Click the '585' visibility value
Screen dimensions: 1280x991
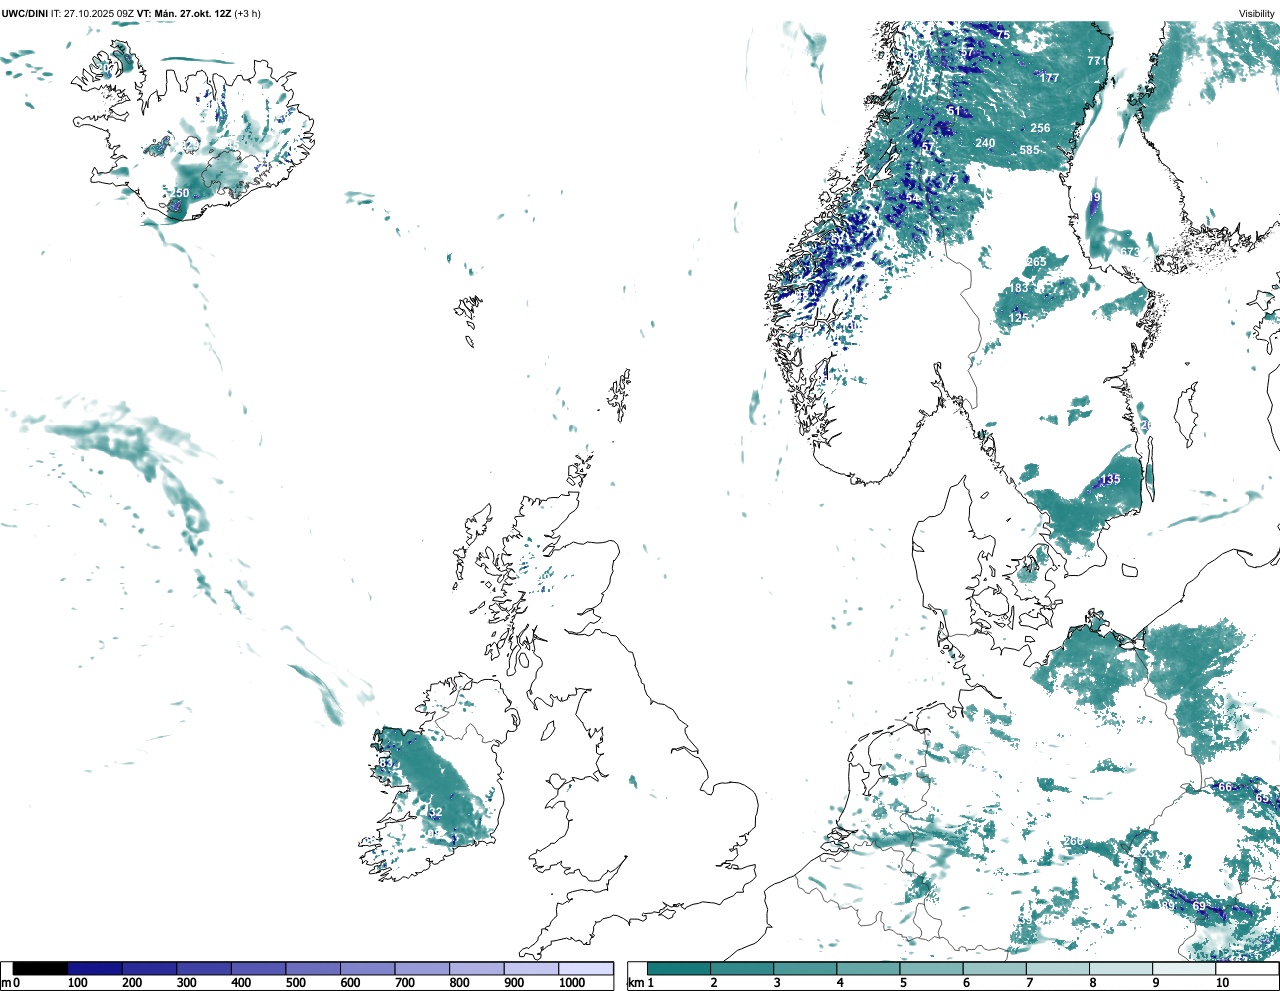(1030, 150)
